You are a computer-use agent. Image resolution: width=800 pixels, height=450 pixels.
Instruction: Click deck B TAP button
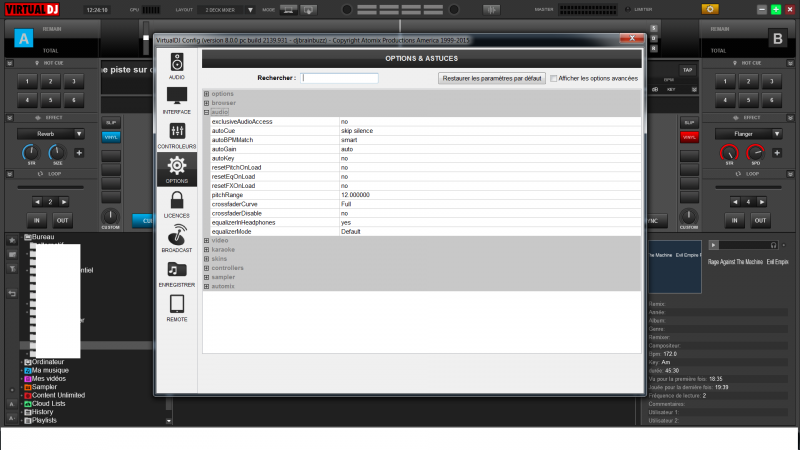click(687, 70)
